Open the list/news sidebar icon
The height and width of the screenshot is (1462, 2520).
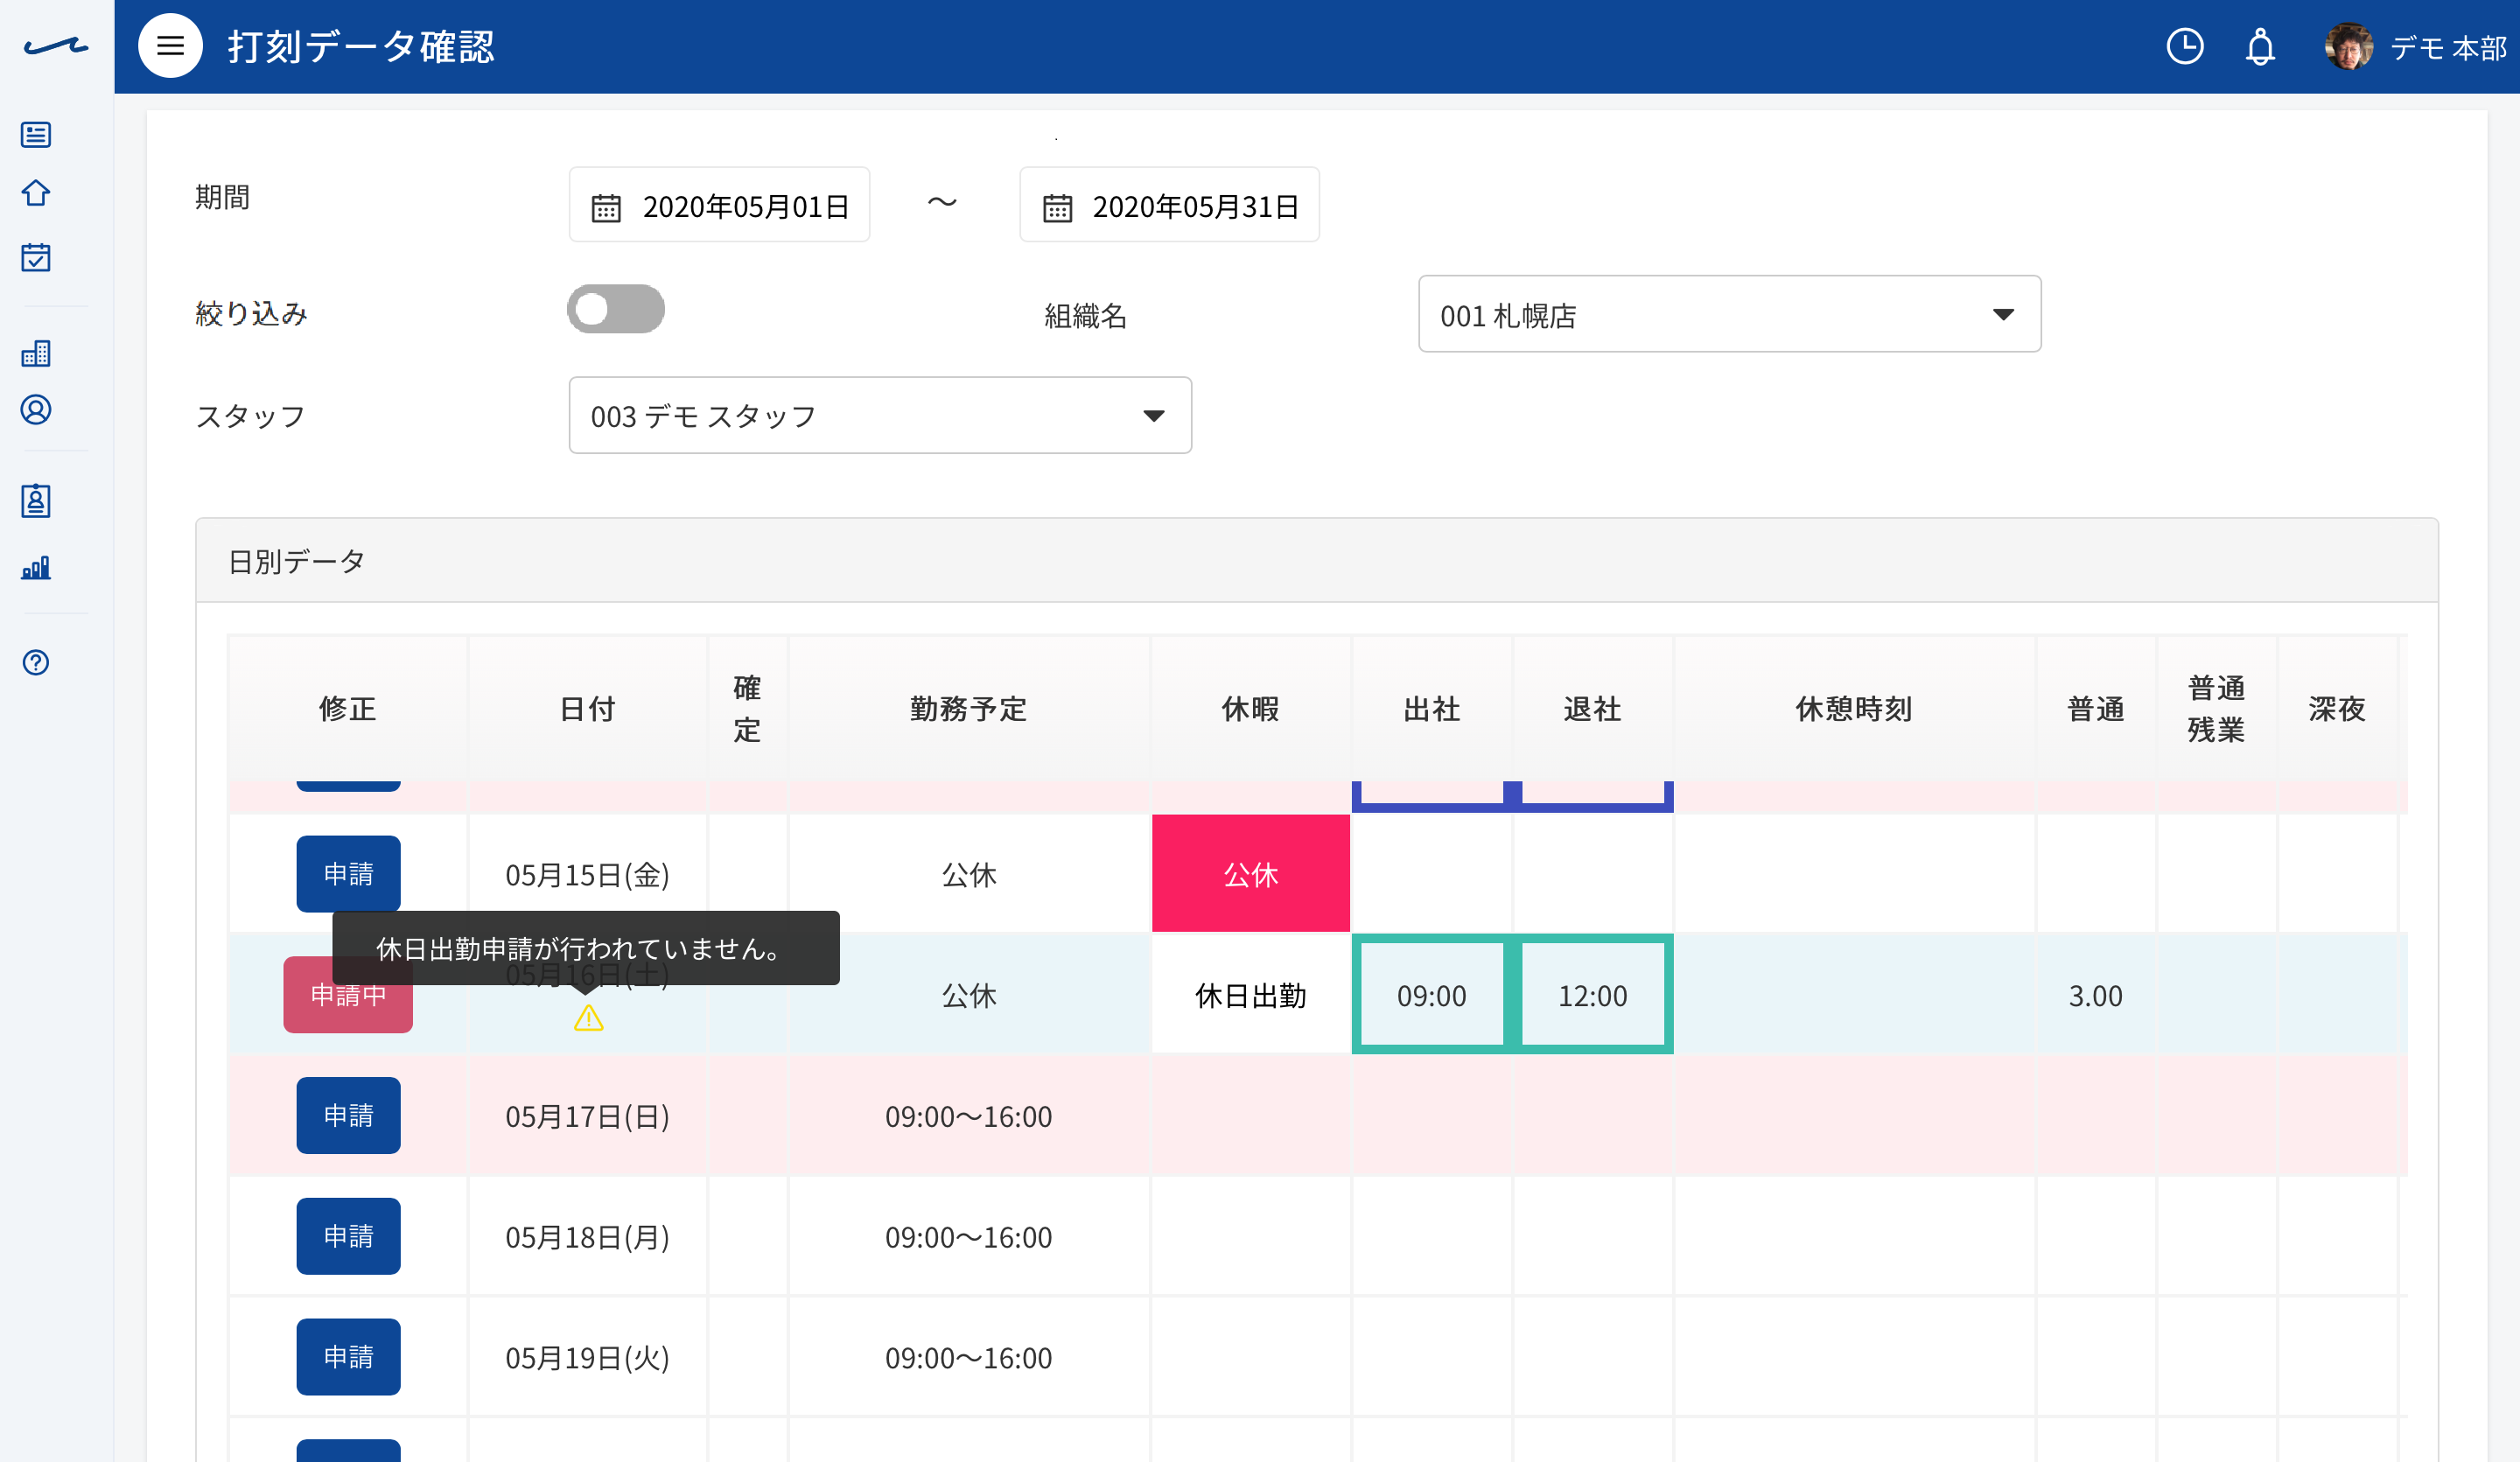pos(36,134)
